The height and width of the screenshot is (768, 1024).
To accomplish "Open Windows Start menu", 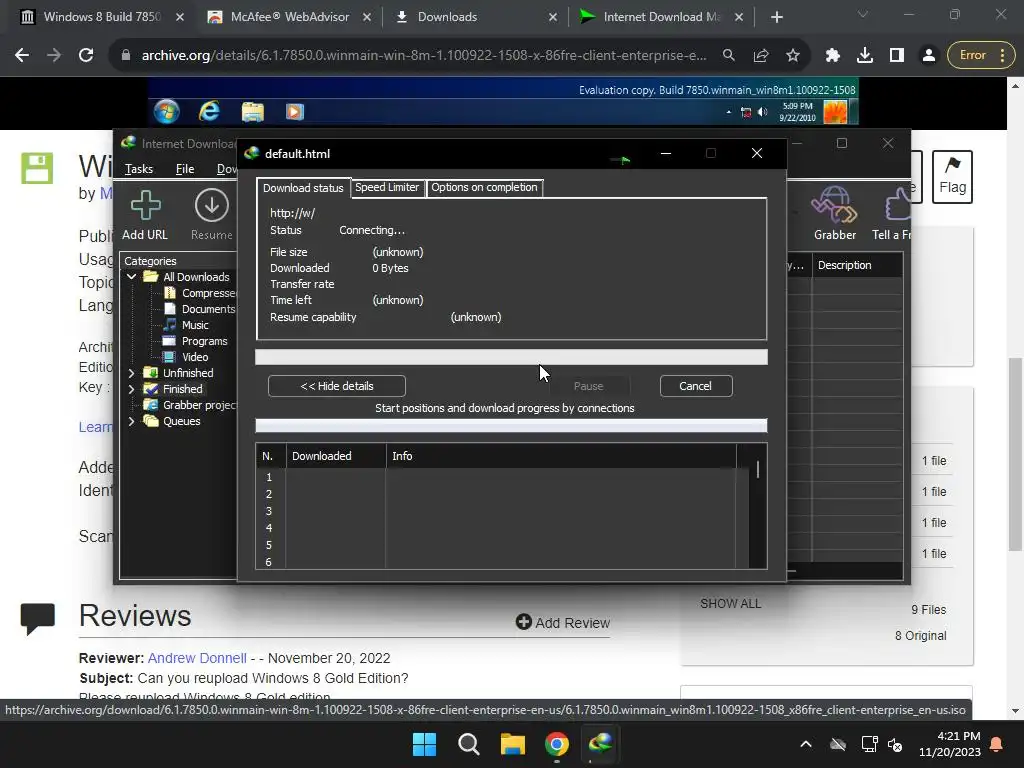I will [424, 744].
